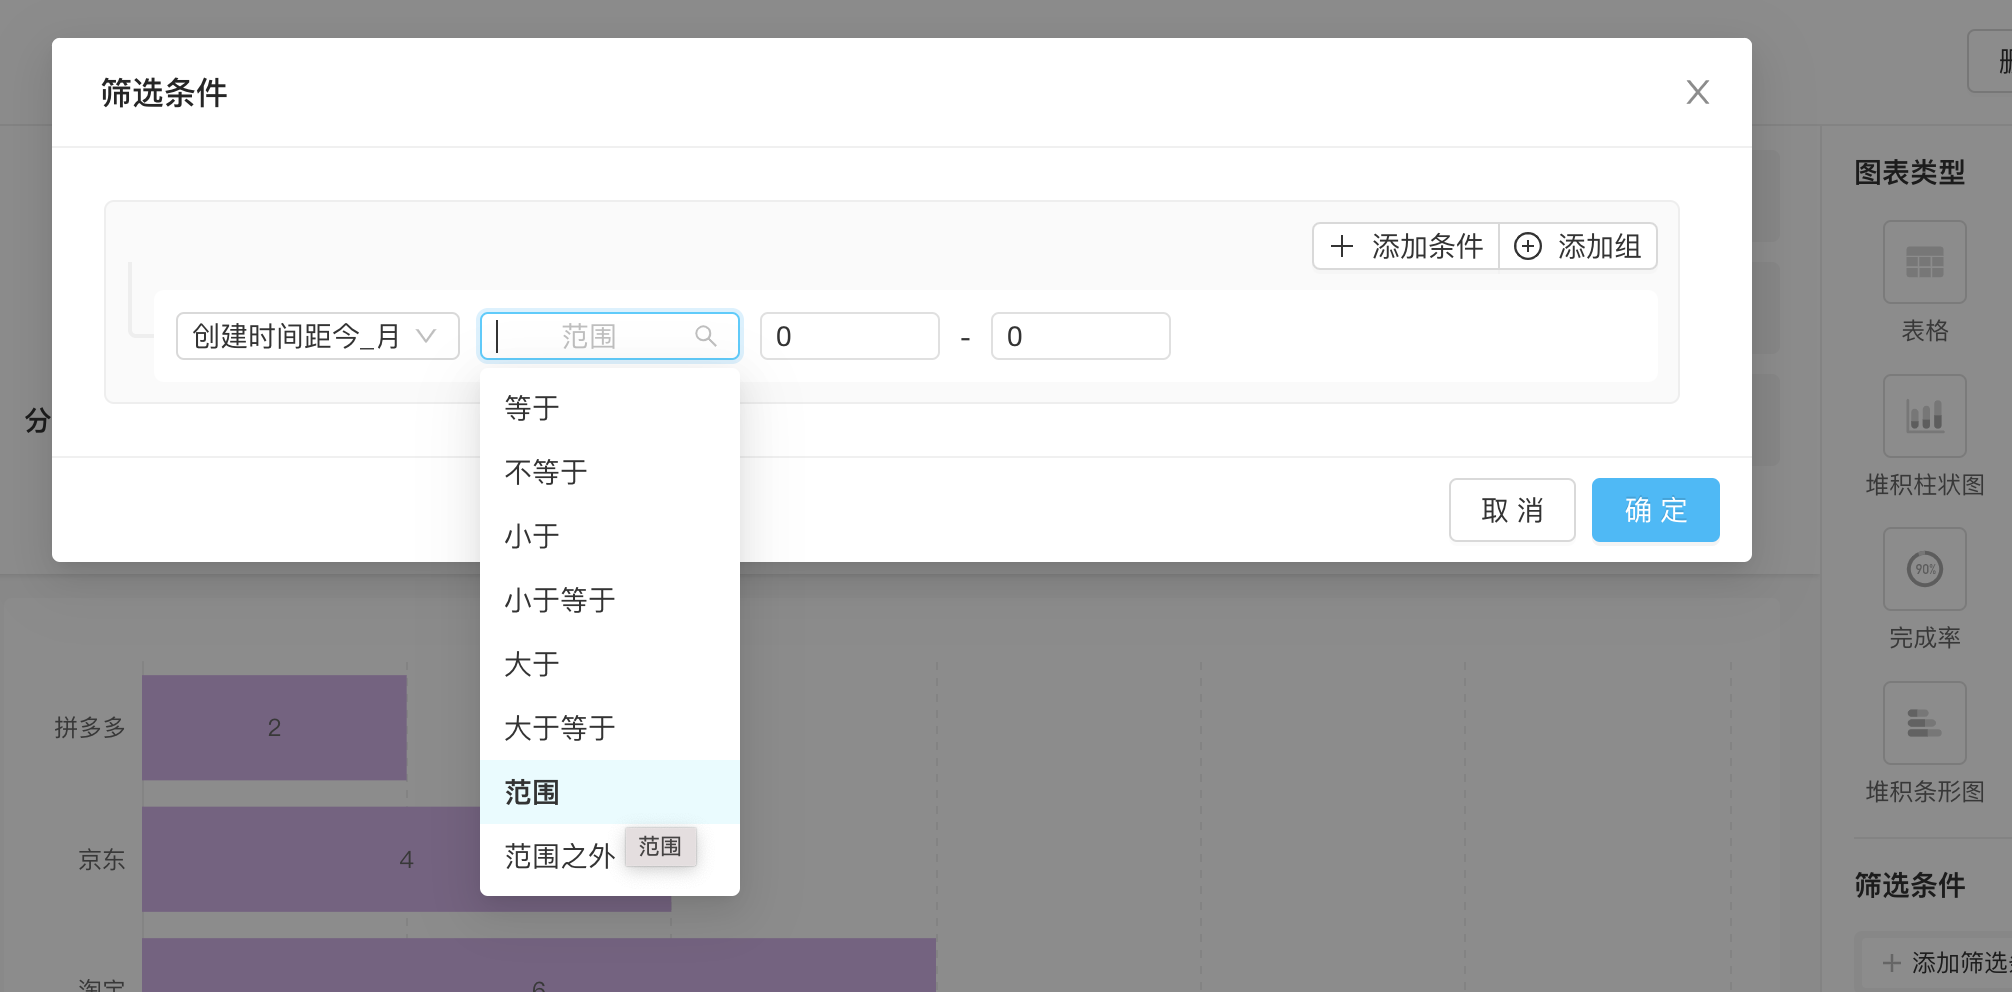Image resolution: width=2012 pixels, height=992 pixels.
Task: Select 不等于 from operator list
Action: click(610, 472)
